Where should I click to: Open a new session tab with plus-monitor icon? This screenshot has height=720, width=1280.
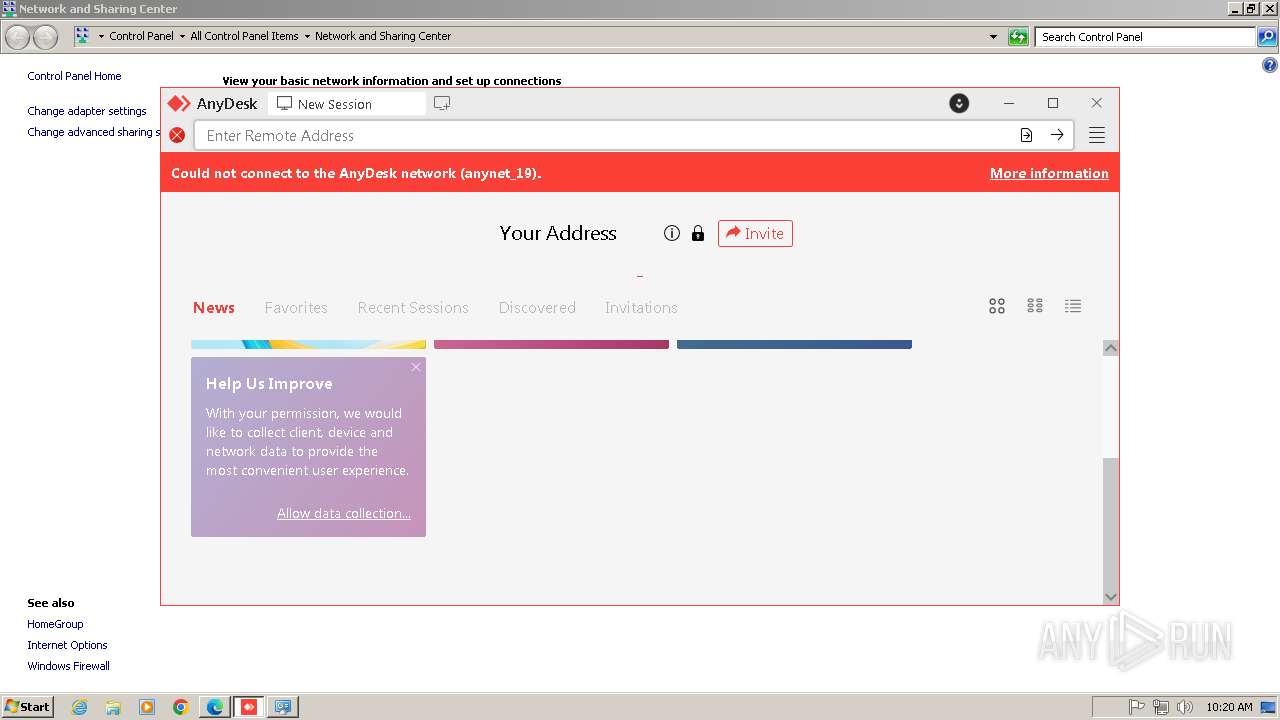coord(442,103)
